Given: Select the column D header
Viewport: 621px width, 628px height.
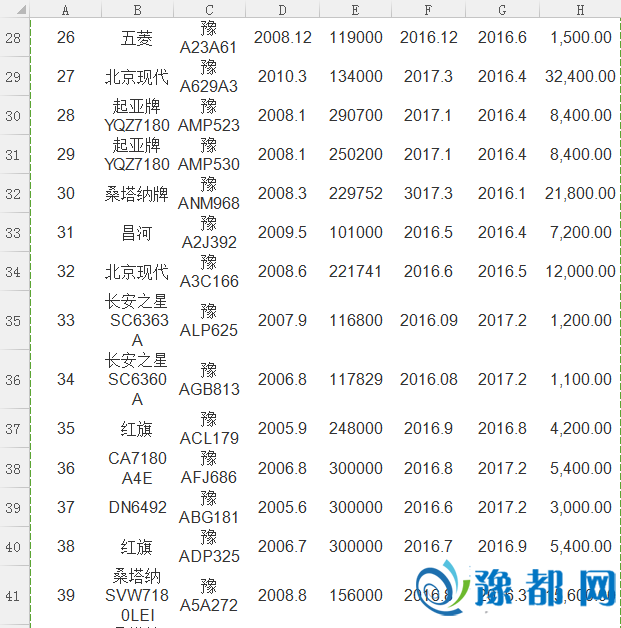Looking at the screenshot, I should pyautogui.click(x=282, y=10).
